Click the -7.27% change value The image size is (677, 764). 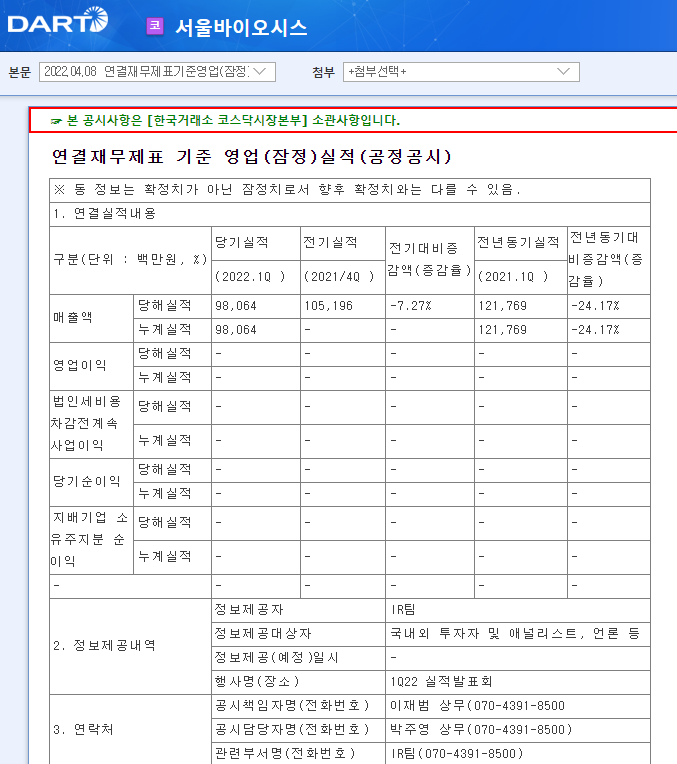[x=411, y=306]
